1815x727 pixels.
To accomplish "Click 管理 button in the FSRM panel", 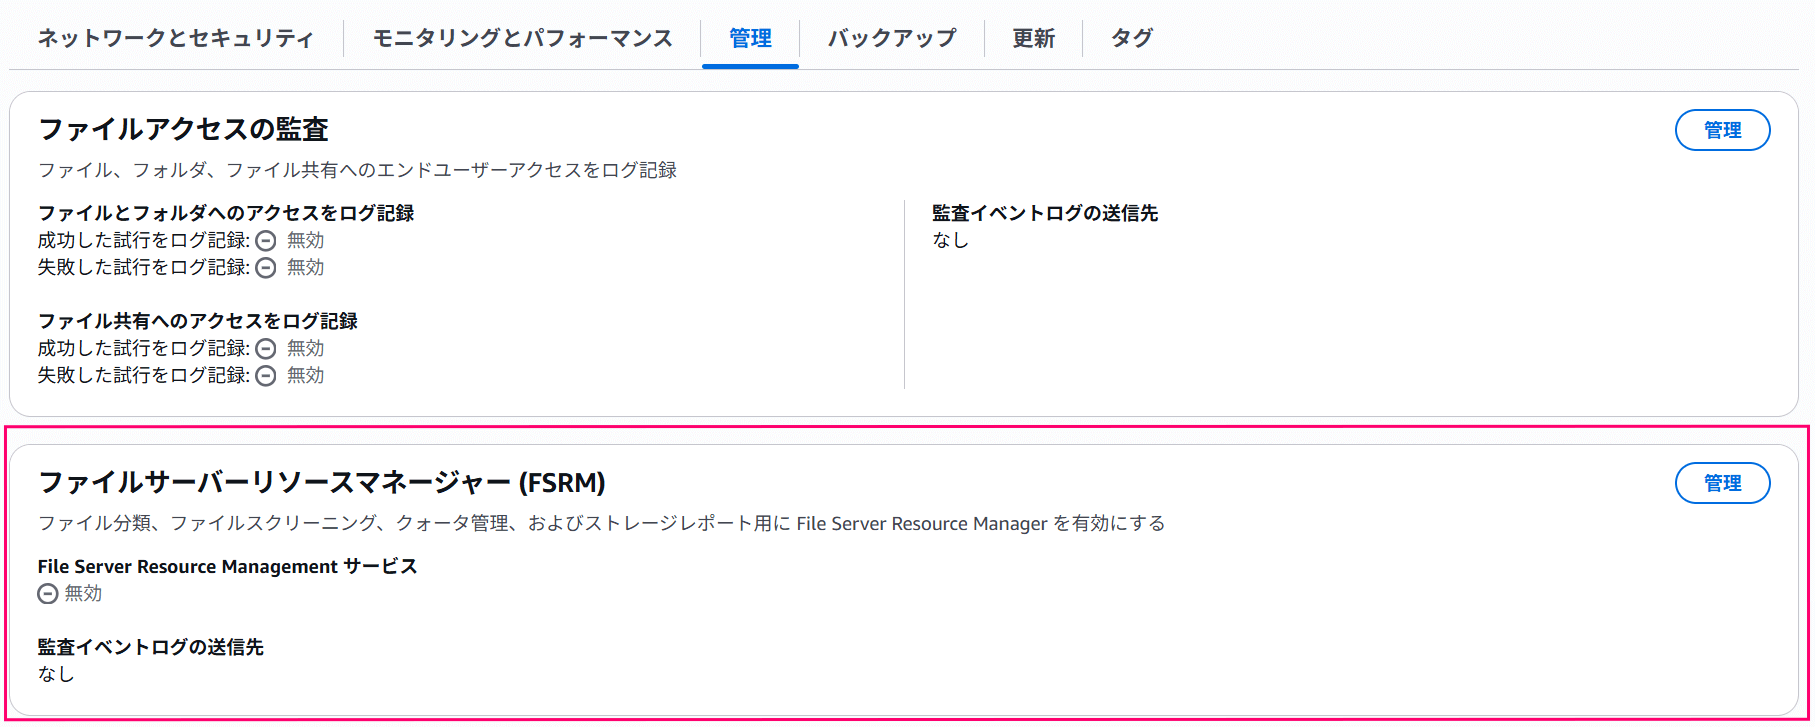I will click(x=1722, y=483).
